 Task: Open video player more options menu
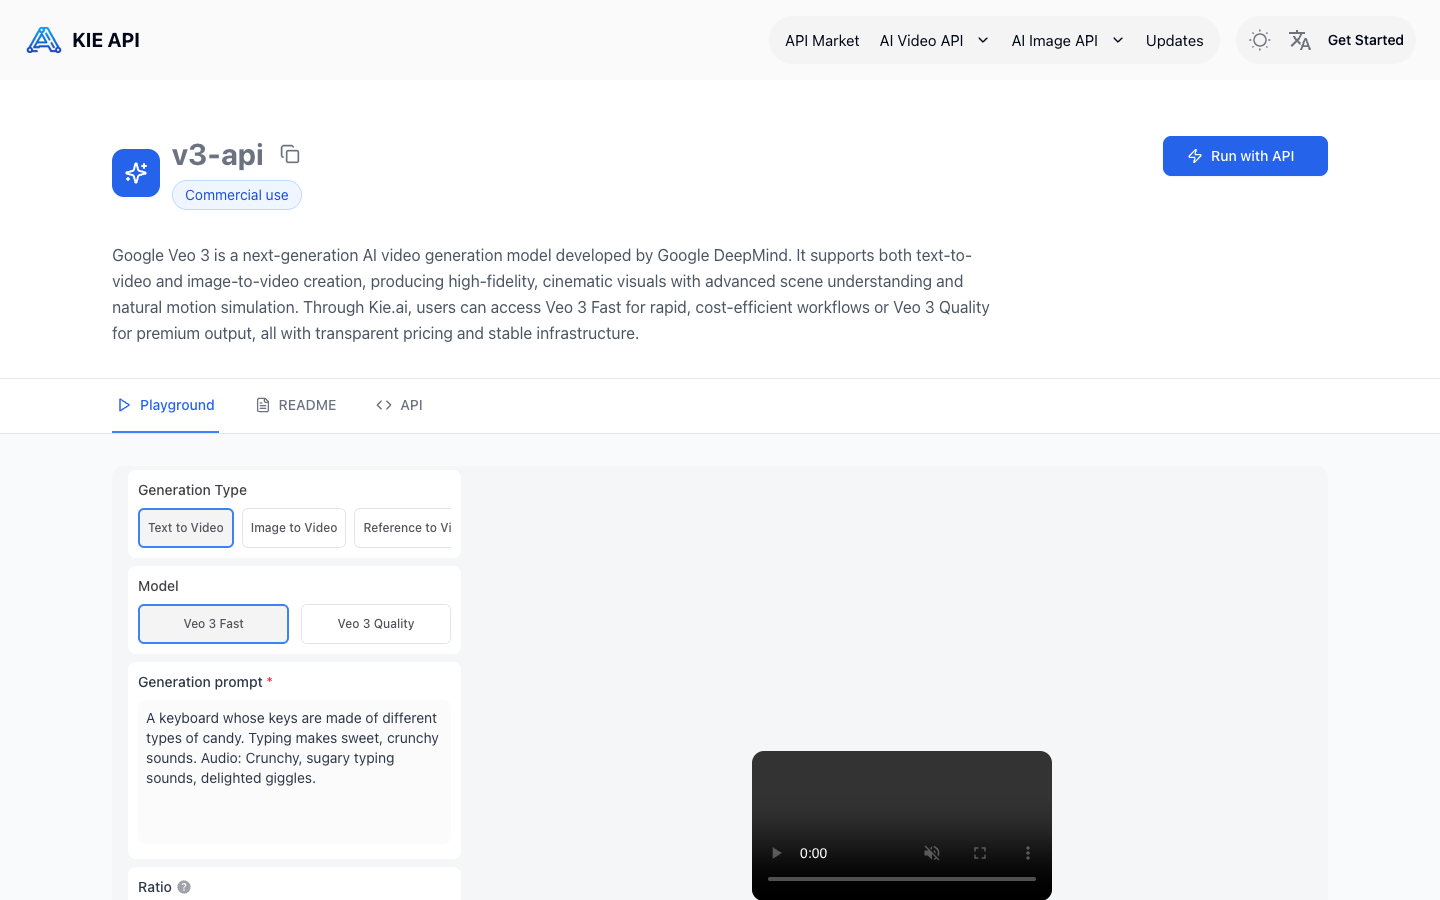(x=1028, y=853)
